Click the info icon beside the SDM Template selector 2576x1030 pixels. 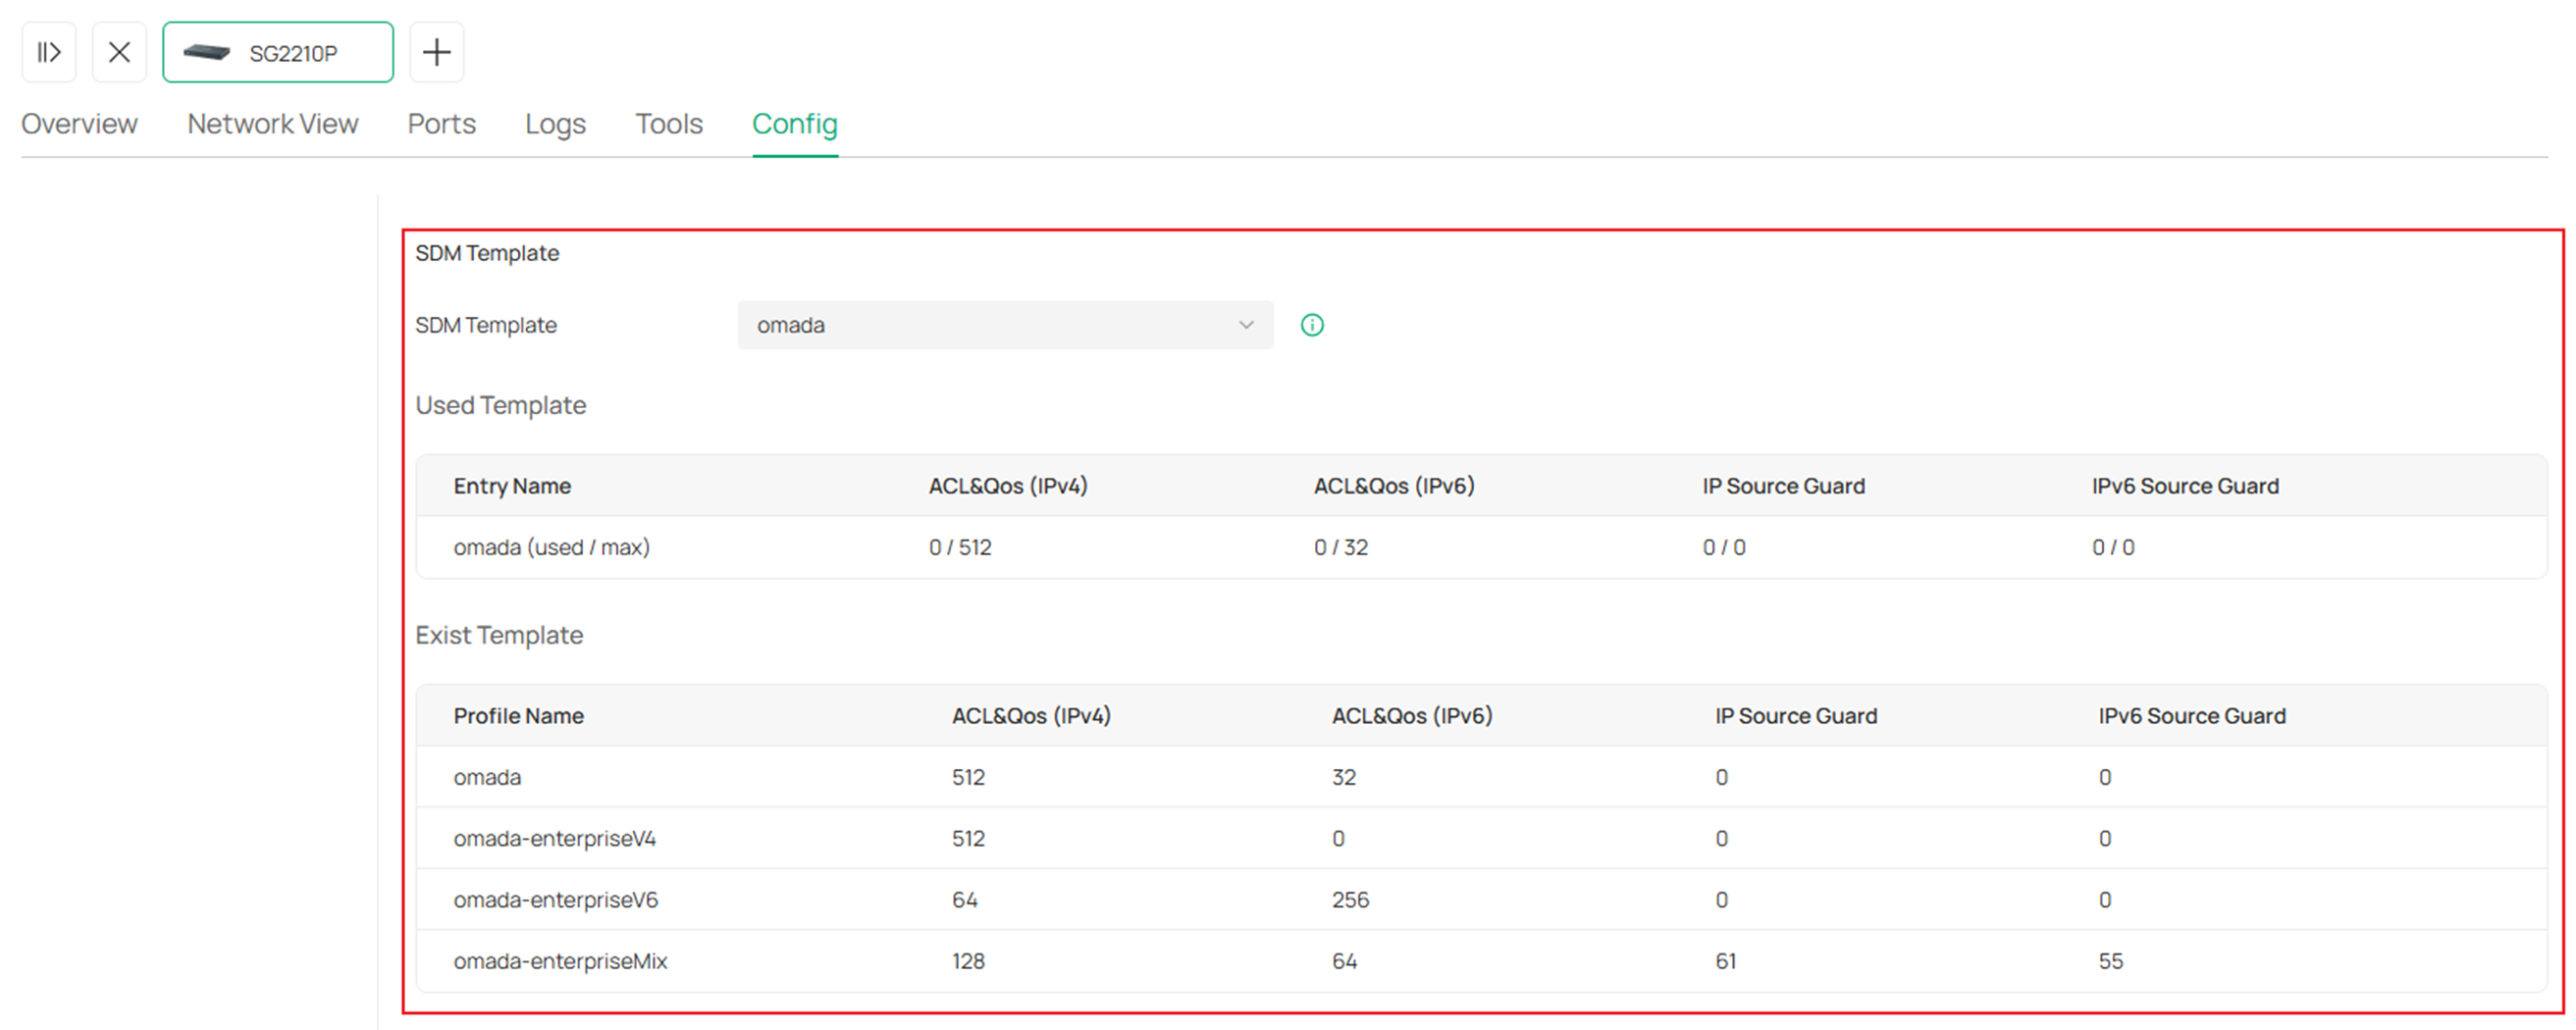pos(1313,325)
